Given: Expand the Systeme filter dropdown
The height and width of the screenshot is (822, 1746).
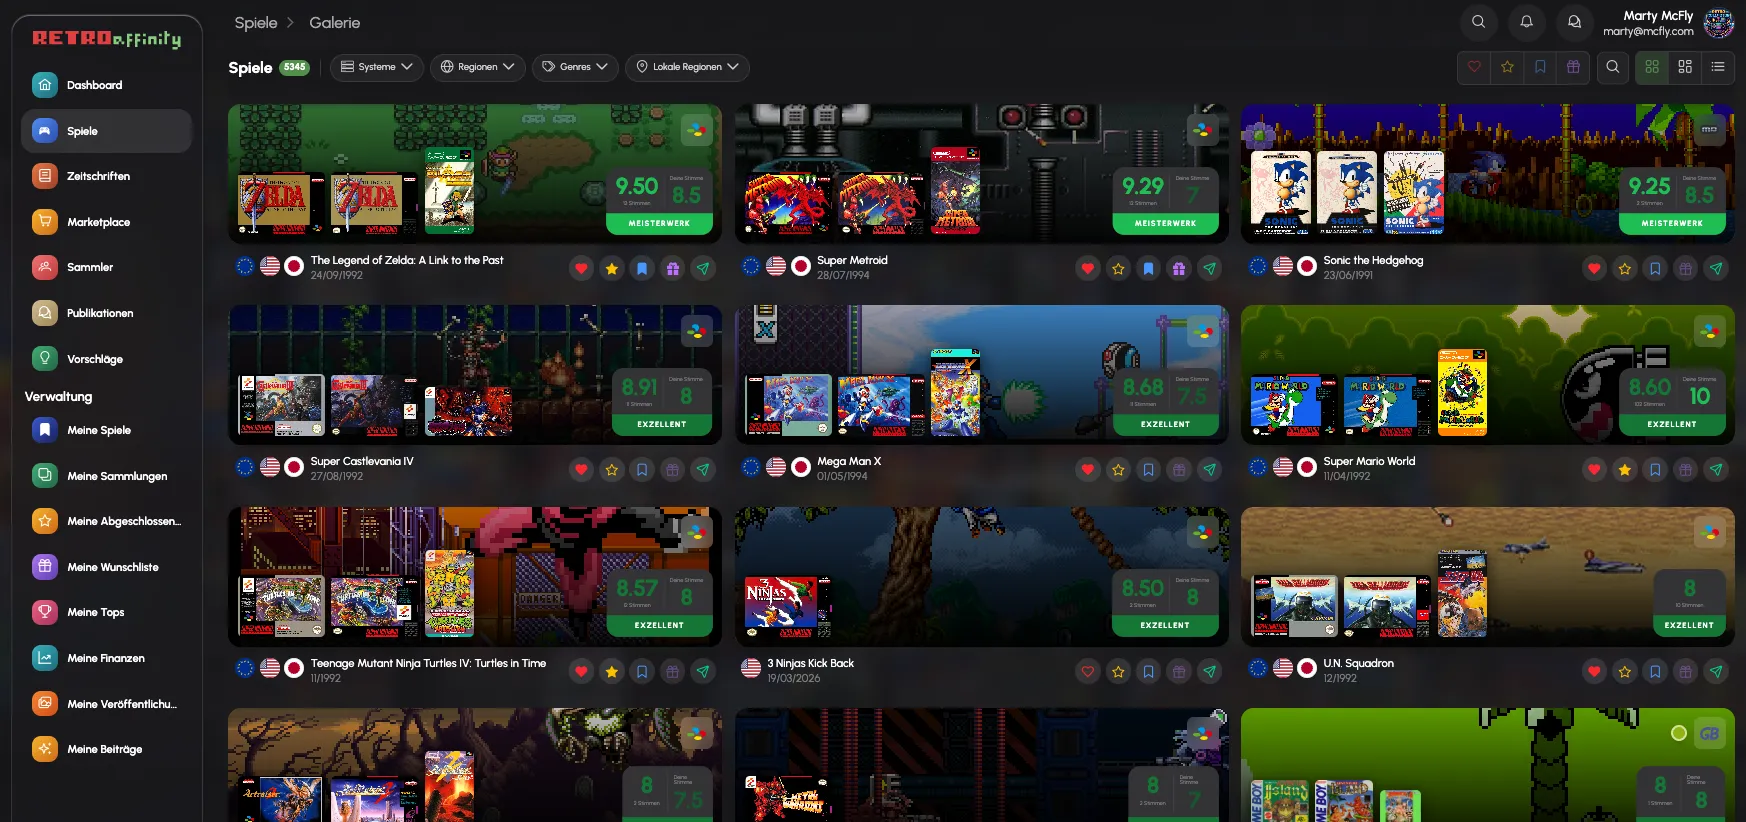Looking at the screenshot, I should [377, 67].
